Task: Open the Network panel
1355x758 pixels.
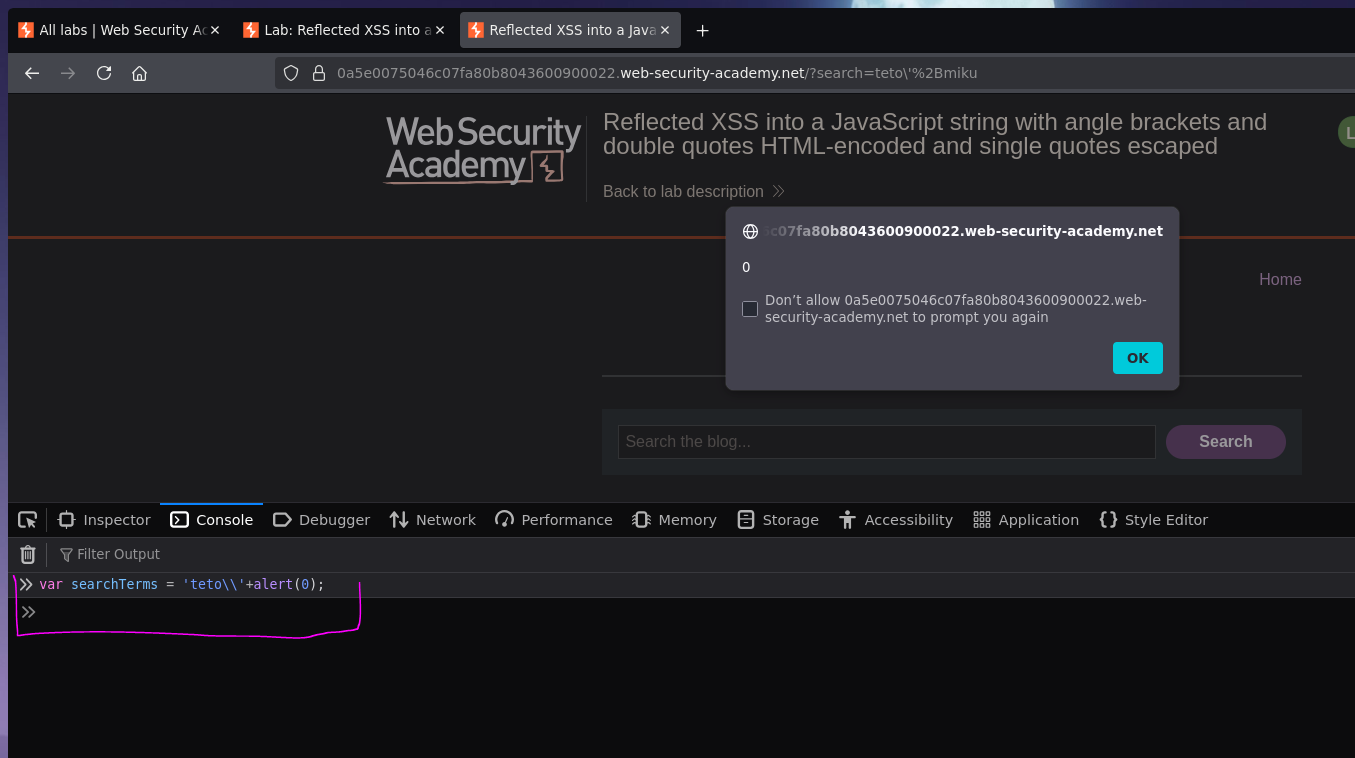Action: (x=432, y=520)
